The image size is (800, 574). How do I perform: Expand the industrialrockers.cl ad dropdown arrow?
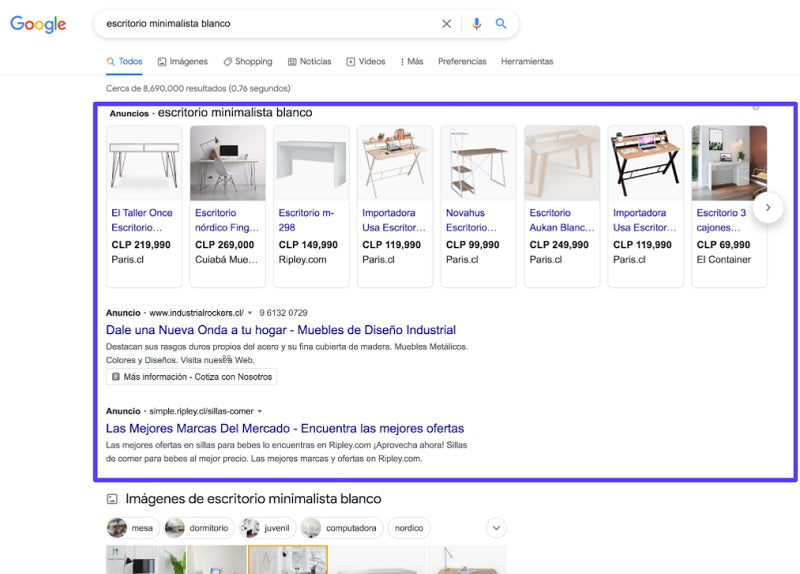point(250,313)
